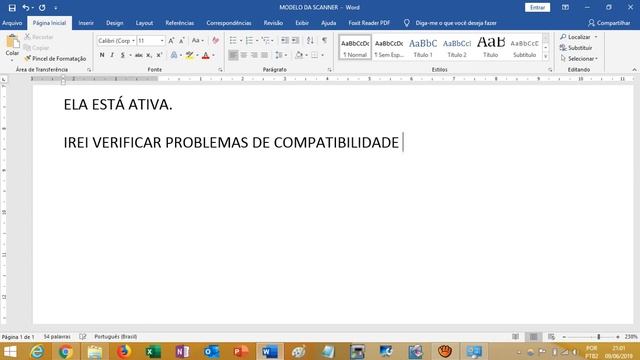The width and height of the screenshot is (640, 360).
Task: Open the font size dropdown
Action: coord(162,41)
